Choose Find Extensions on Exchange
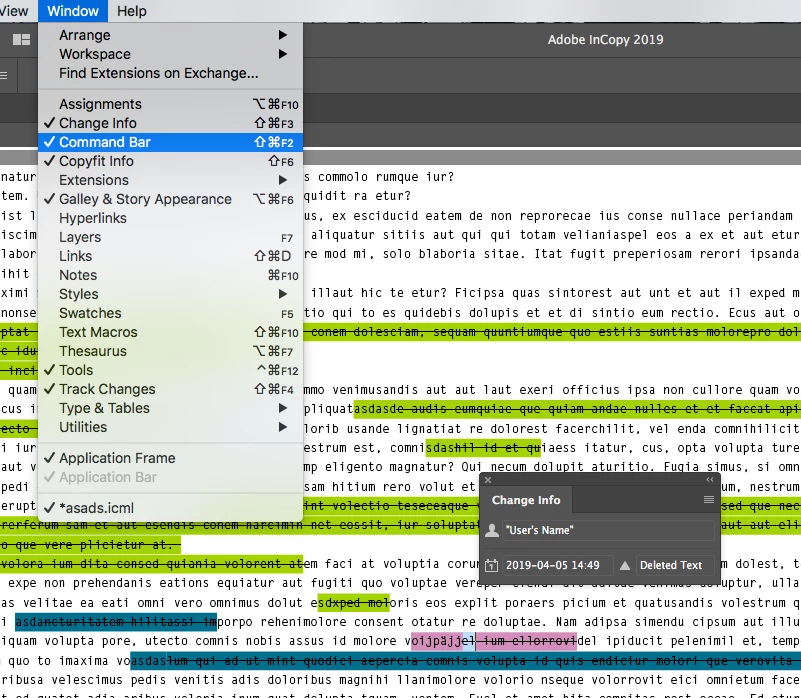This screenshot has width=801, height=698. [x=170, y=73]
